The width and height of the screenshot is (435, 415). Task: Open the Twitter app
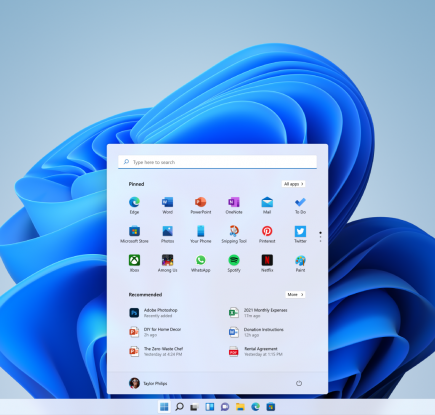[x=300, y=234]
